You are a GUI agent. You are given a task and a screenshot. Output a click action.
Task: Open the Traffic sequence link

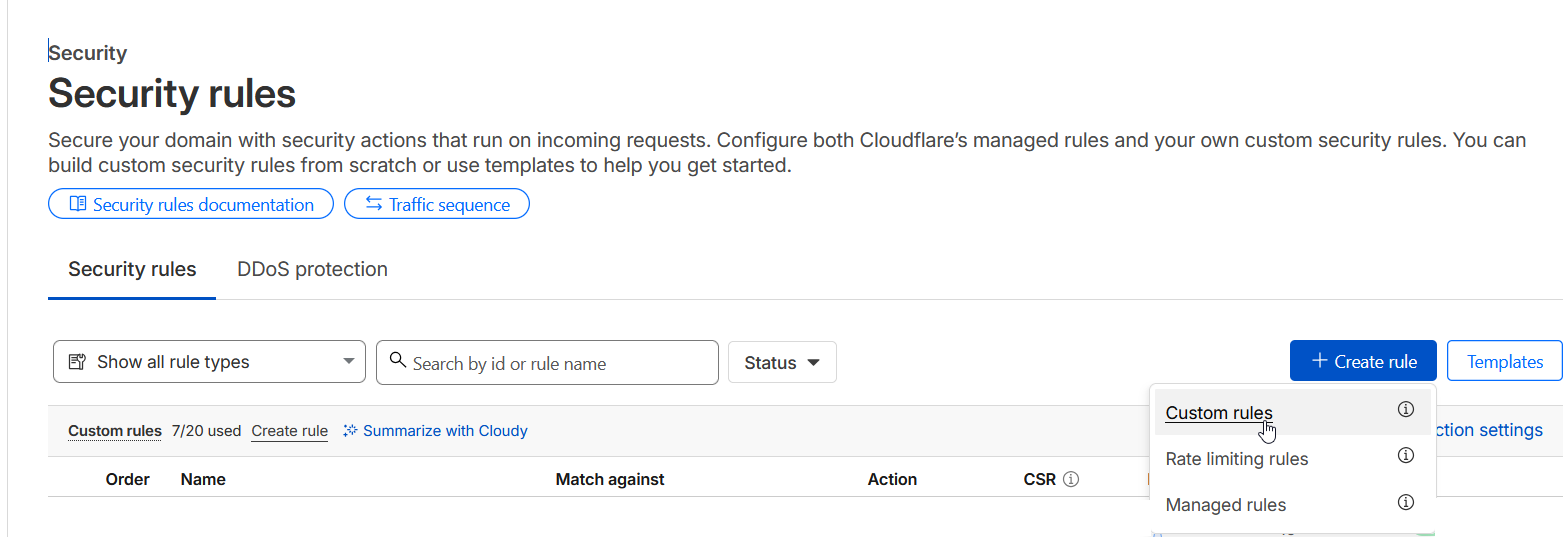coord(437,205)
